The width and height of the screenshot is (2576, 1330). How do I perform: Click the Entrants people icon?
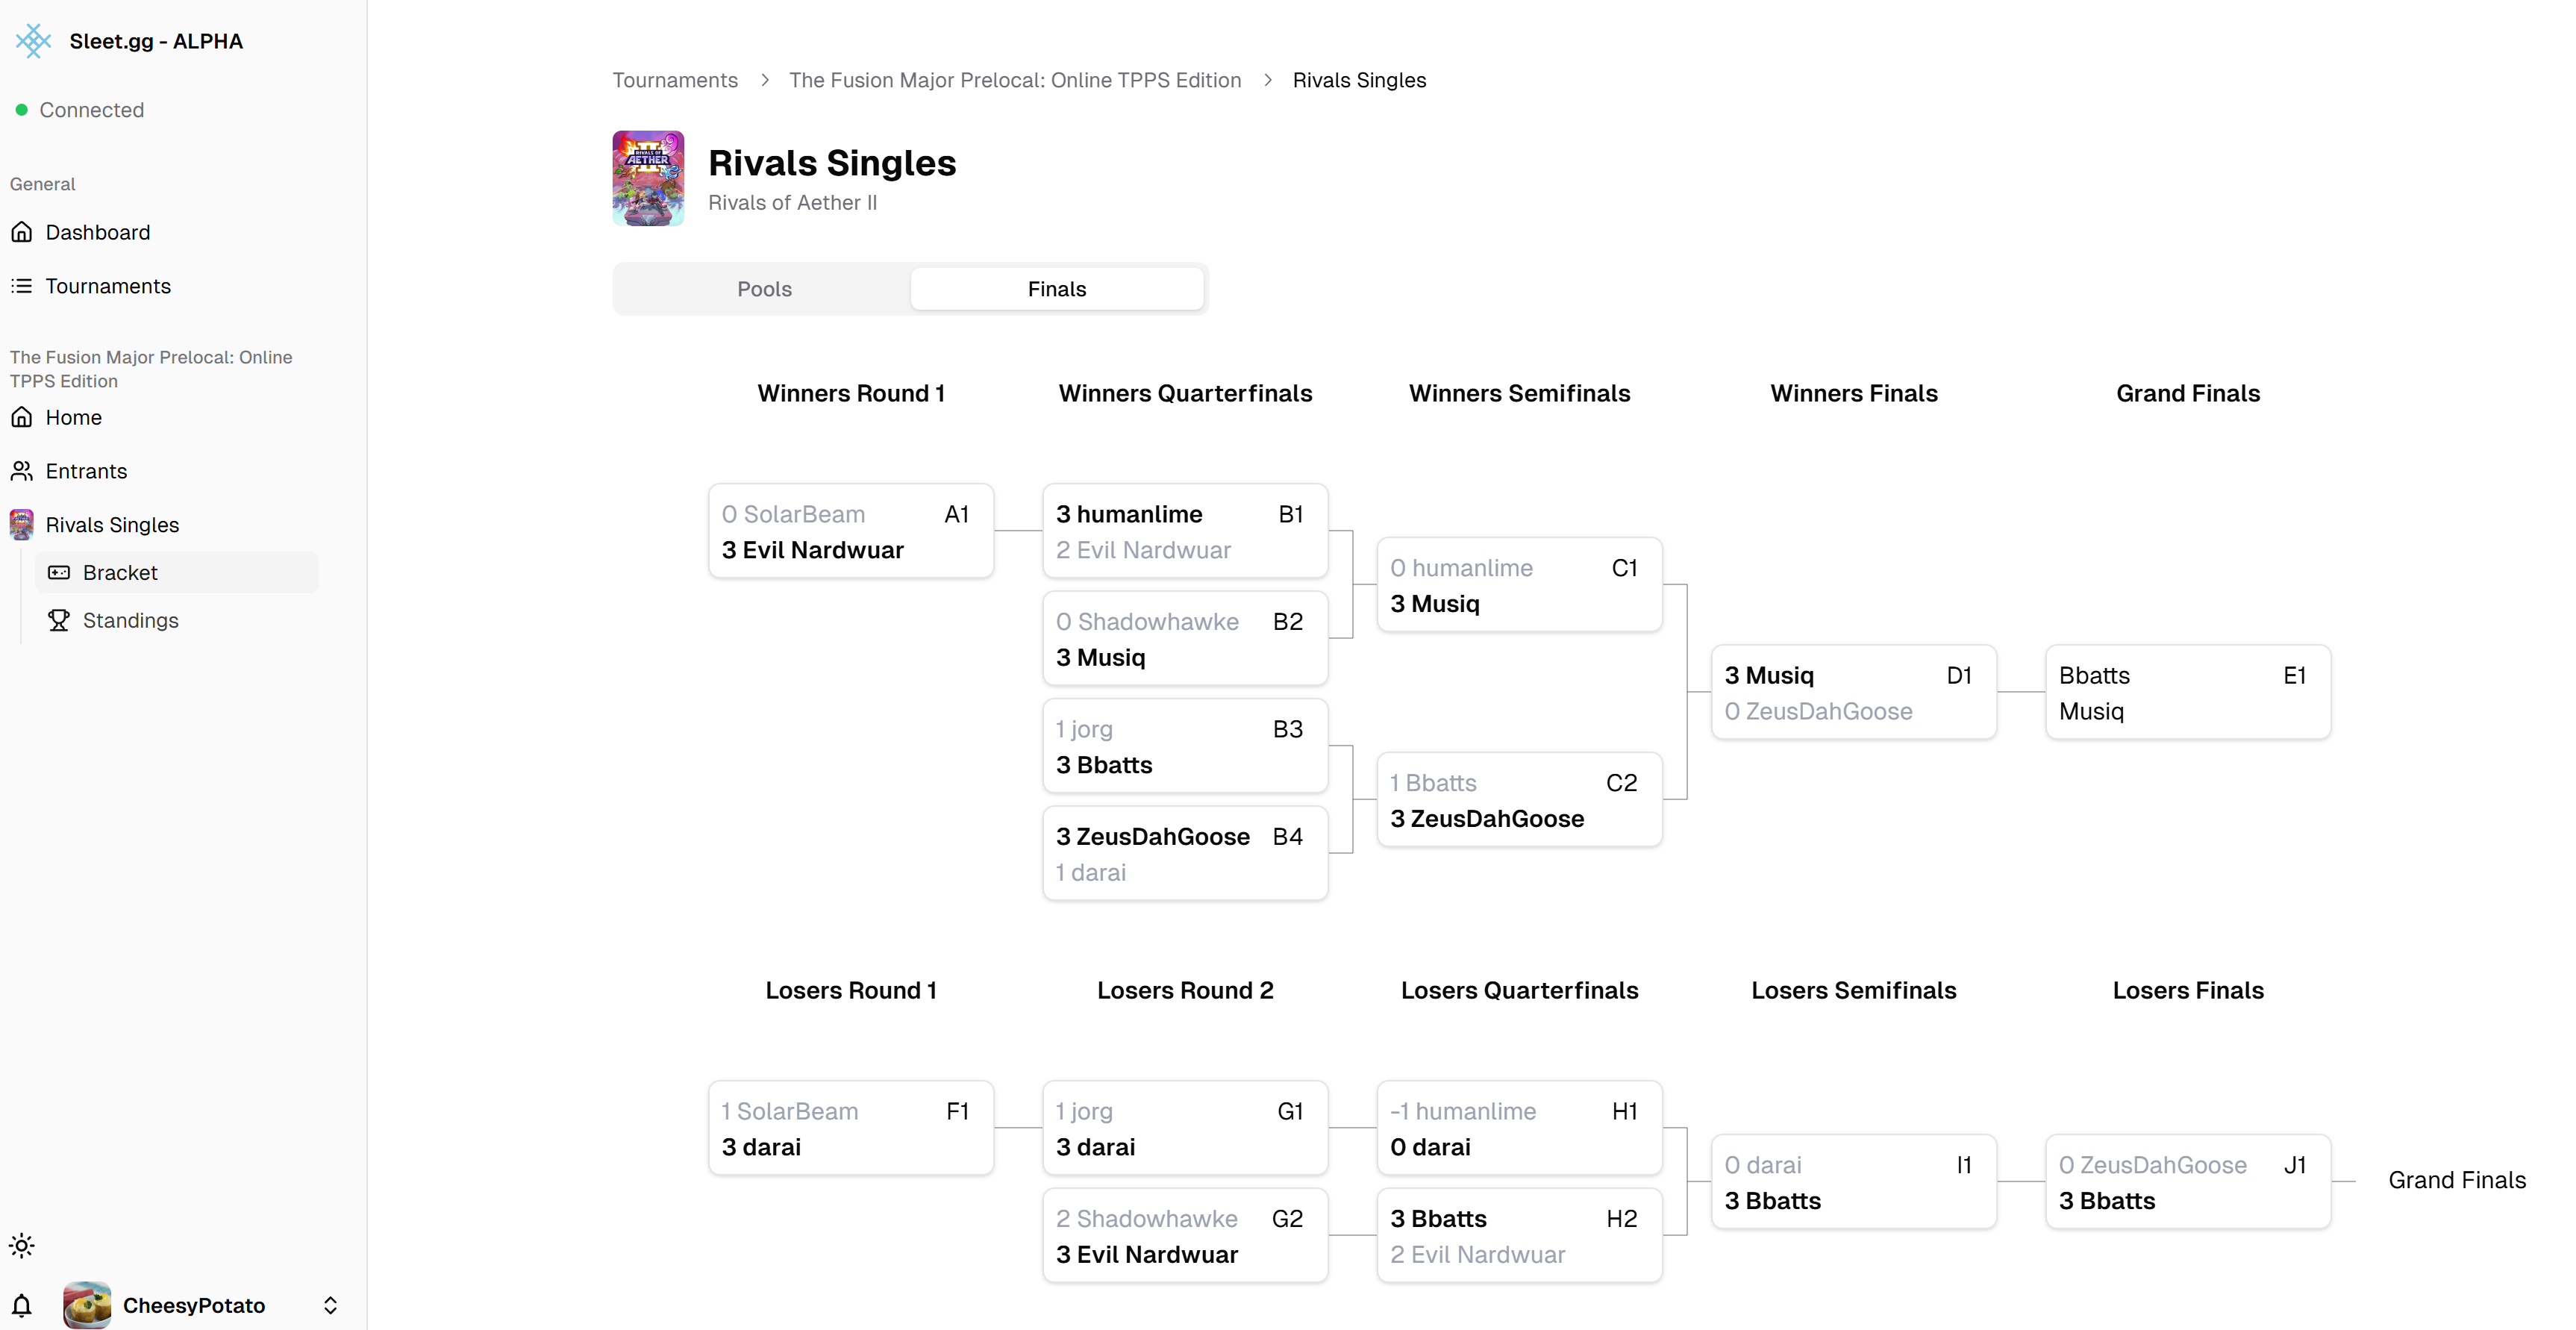(22, 471)
